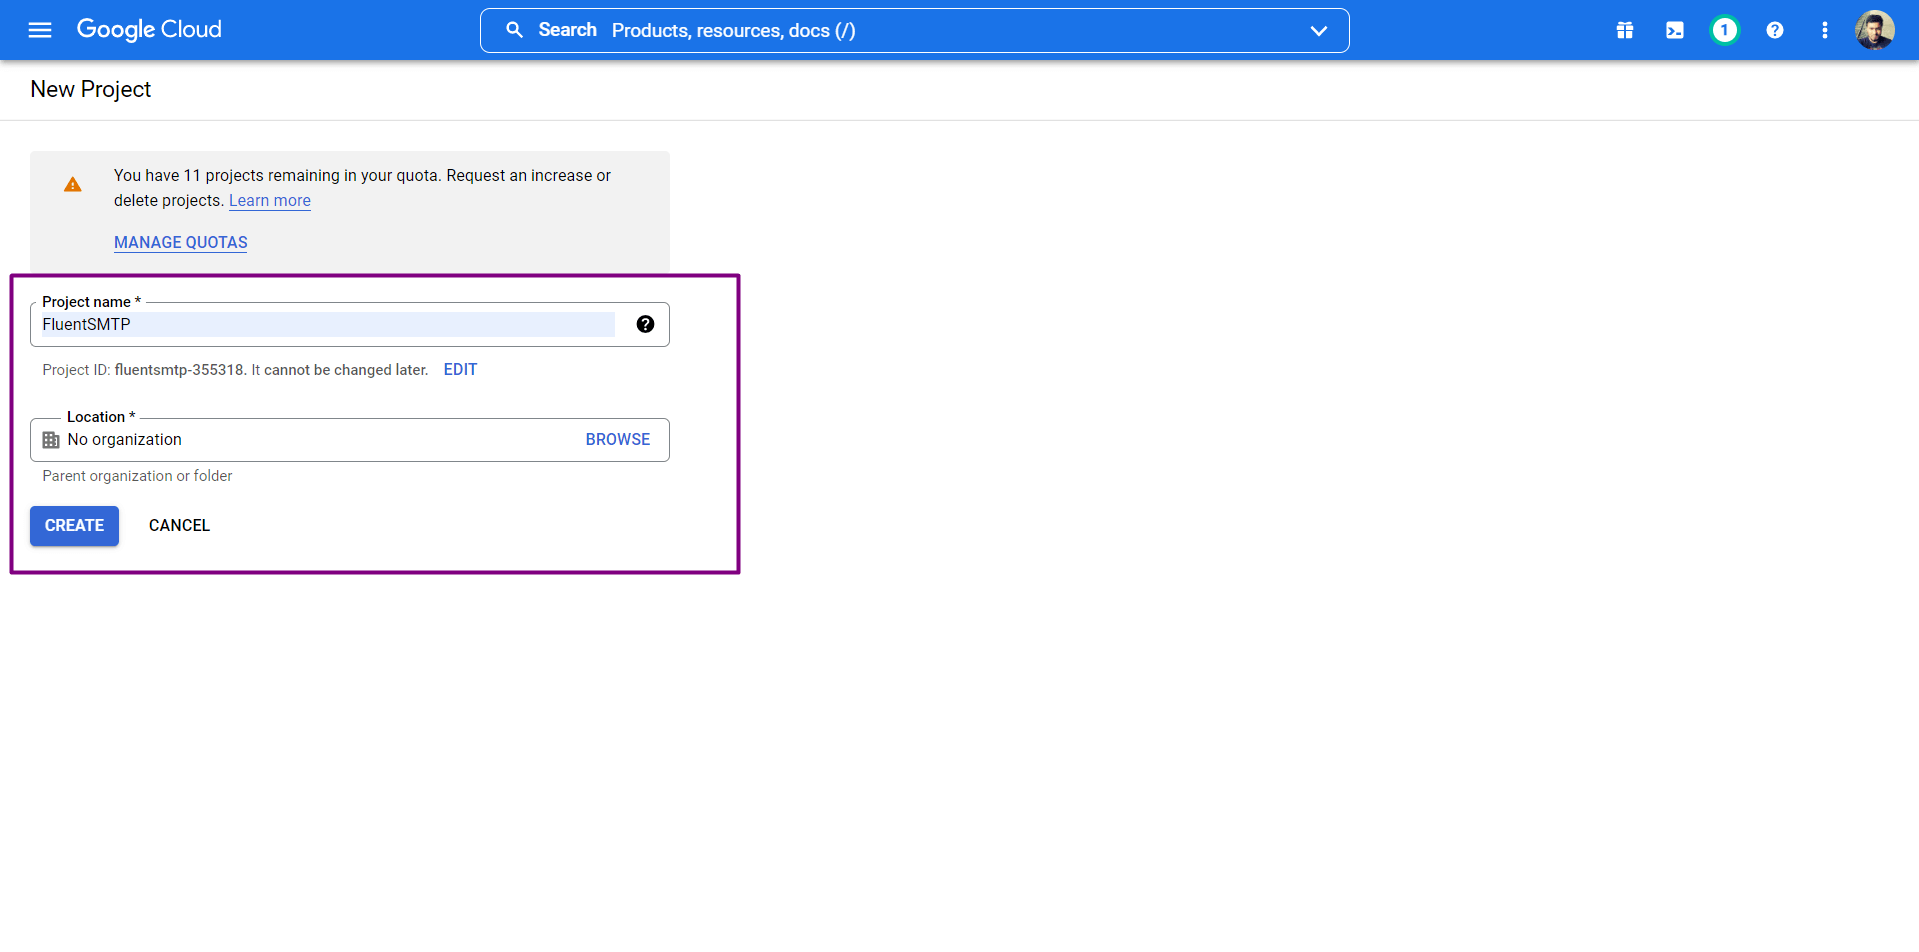This screenshot has height=952, width=1919.
Task: Click the CREATE button
Action: tap(74, 526)
